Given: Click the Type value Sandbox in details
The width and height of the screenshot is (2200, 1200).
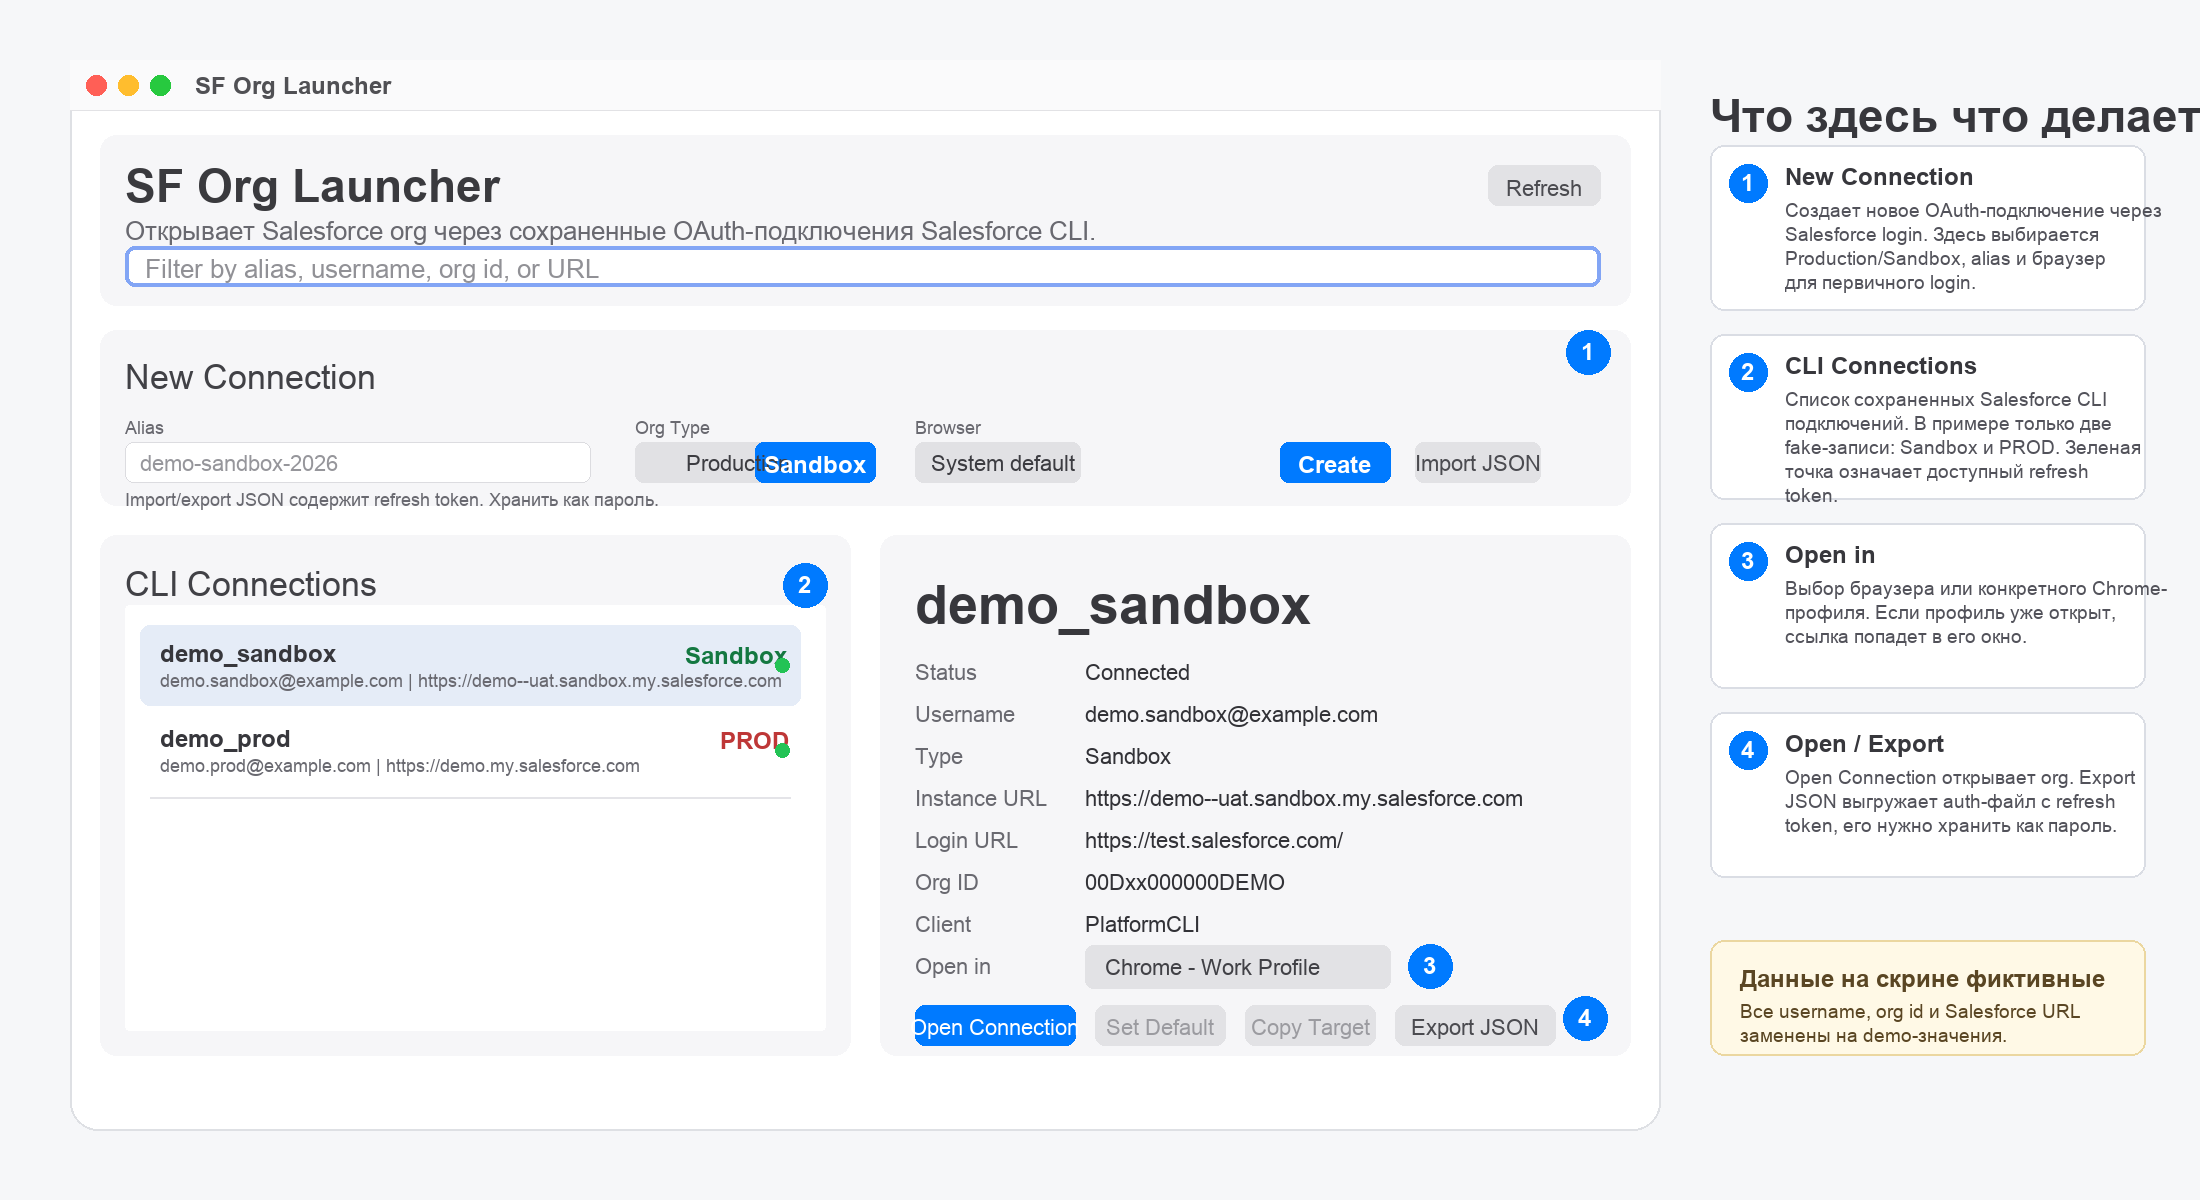Looking at the screenshot, I should 1127,756.
